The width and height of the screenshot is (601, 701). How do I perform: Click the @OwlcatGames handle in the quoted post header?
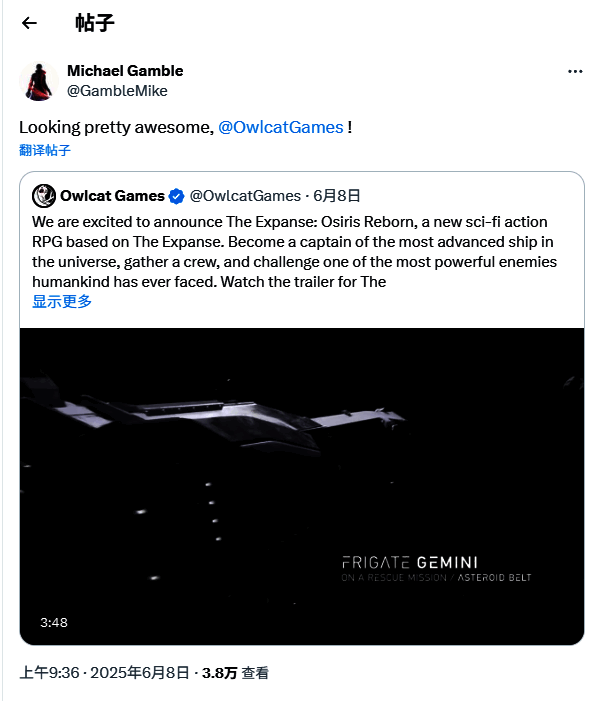(245, 195)
